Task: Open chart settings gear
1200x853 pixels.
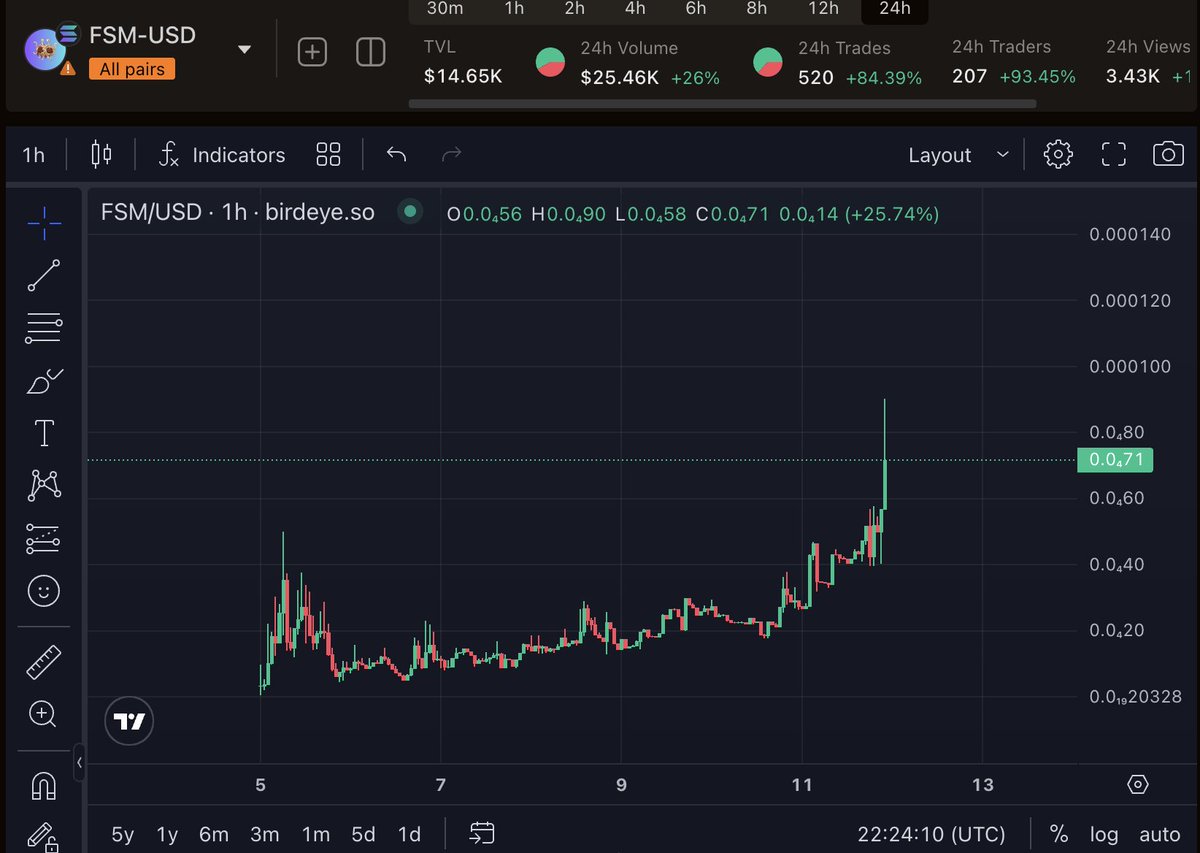Action: [x=1058, y=154]
